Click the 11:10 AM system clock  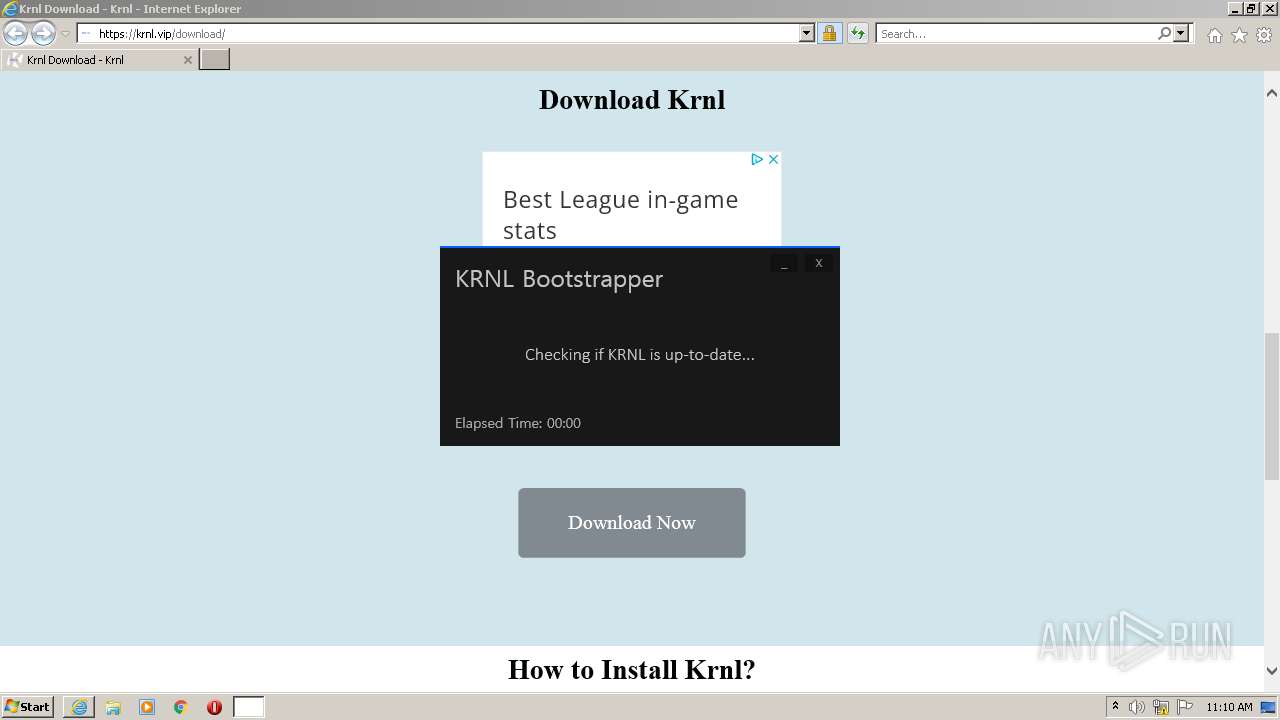[x=1229, y=707]
